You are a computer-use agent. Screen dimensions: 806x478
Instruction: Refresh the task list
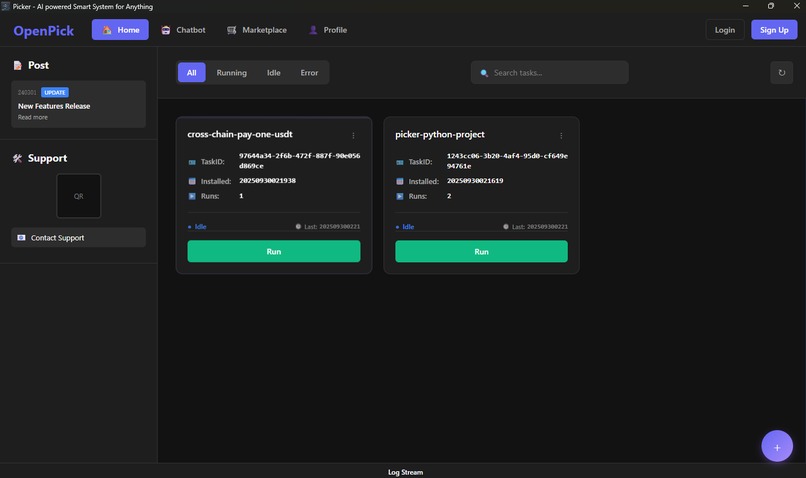(781, 72)
